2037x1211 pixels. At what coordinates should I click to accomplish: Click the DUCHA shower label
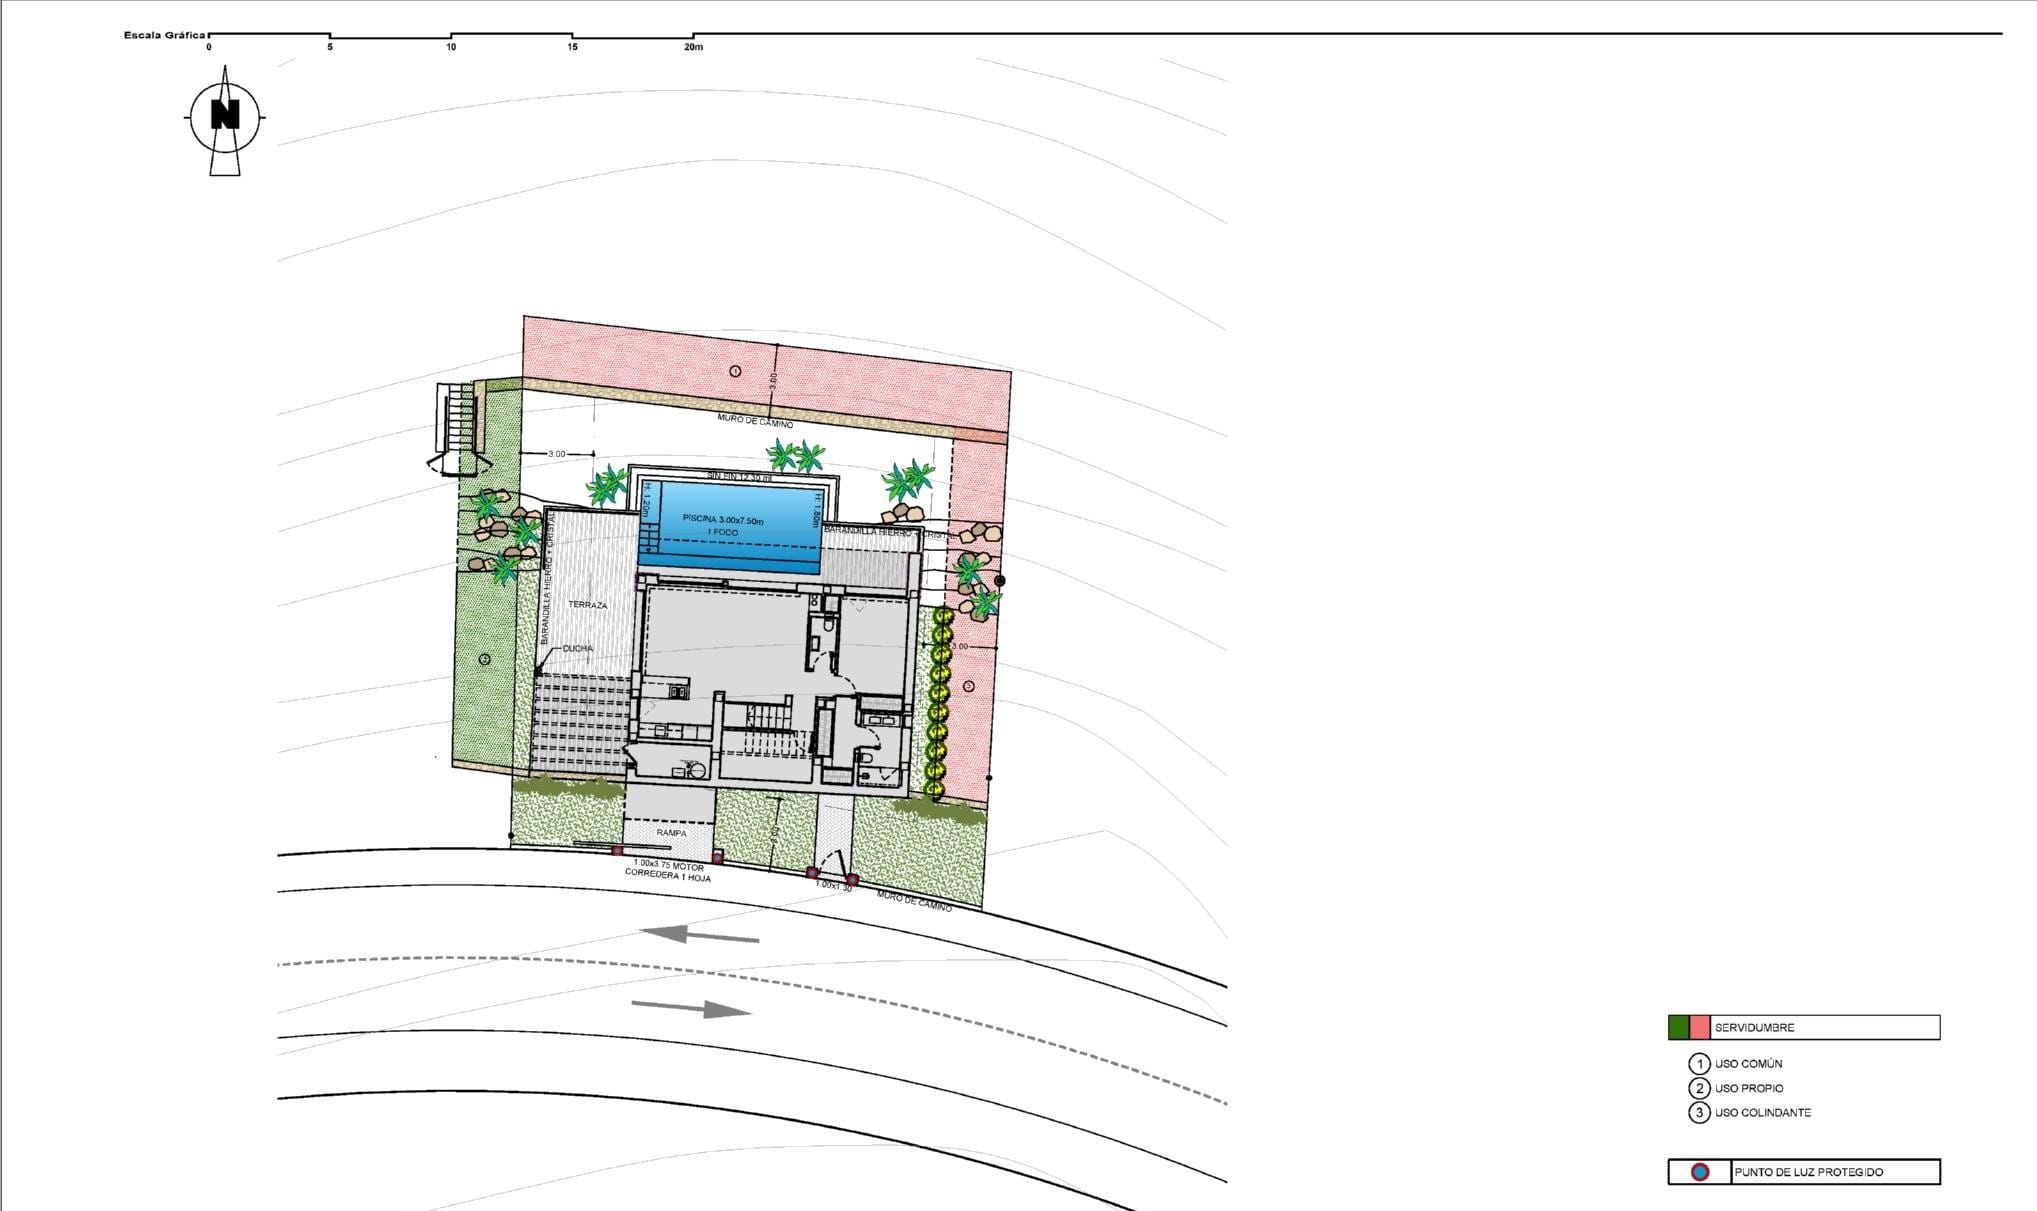pos(577,648)
